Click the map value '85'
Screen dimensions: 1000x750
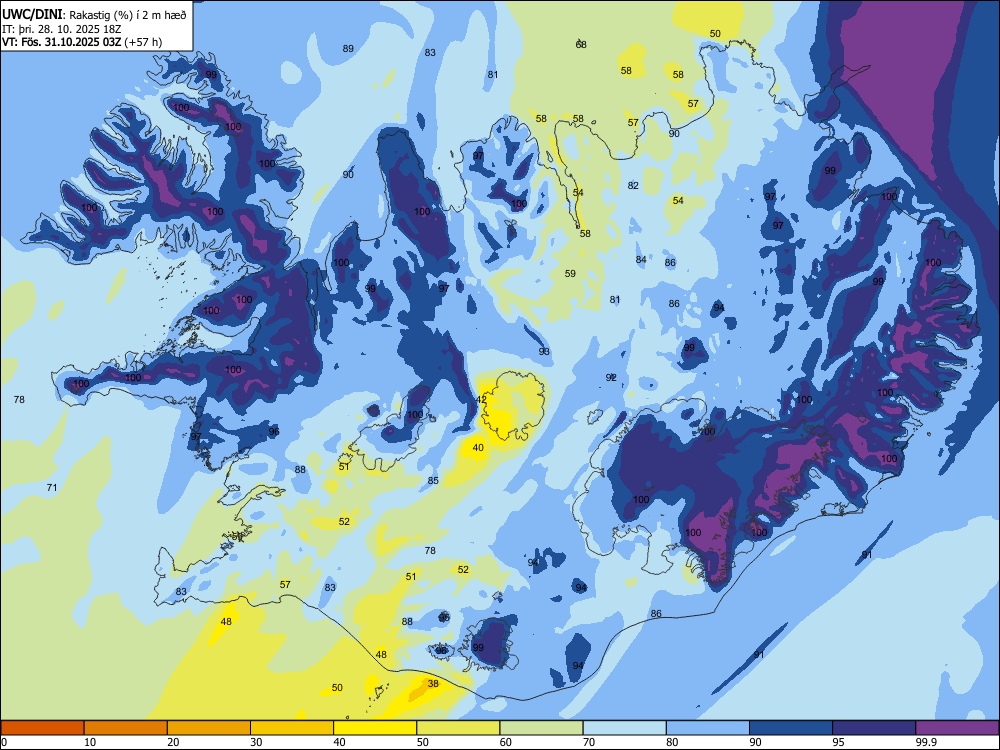(433, 480)
